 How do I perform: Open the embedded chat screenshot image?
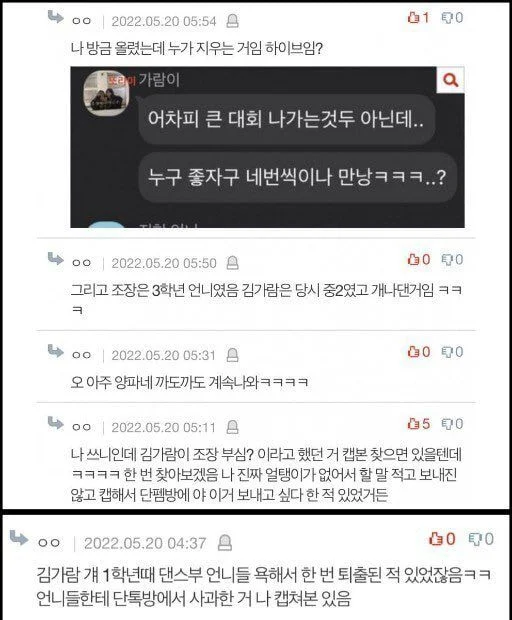[x=267, y=147]
